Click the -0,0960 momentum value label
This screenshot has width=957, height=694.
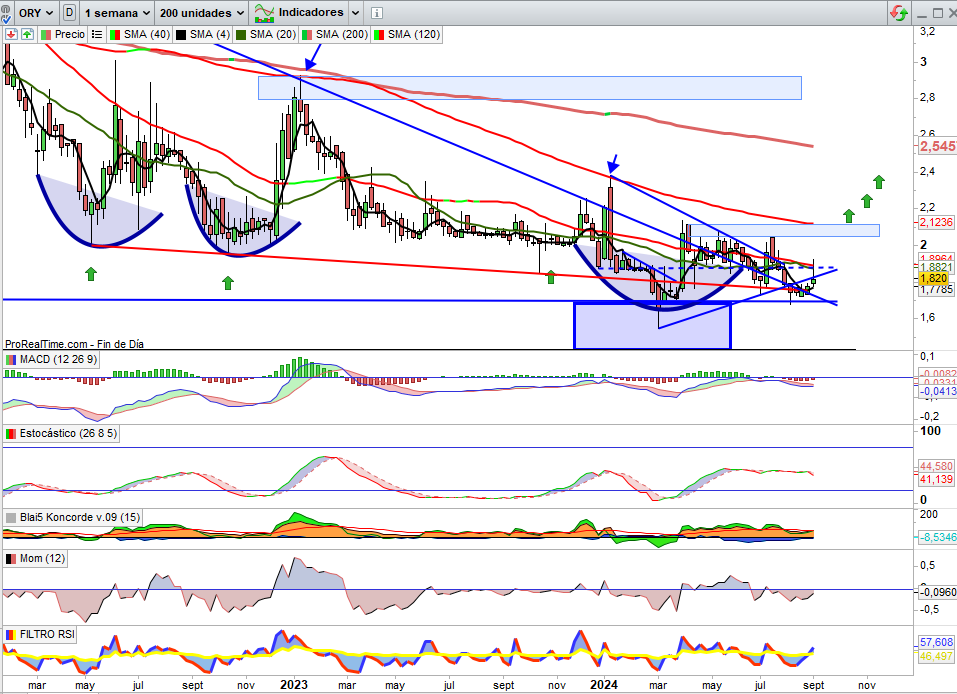click(937, 592)
